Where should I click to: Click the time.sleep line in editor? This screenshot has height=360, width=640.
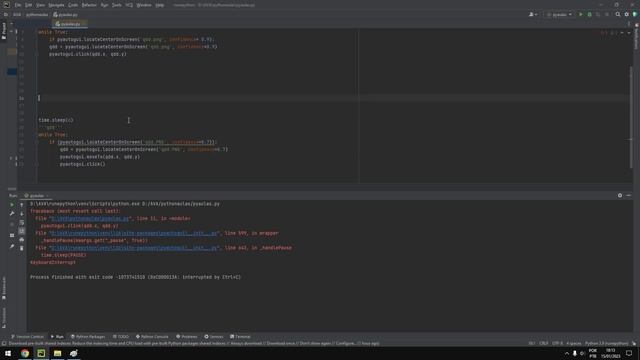point(56,120)
